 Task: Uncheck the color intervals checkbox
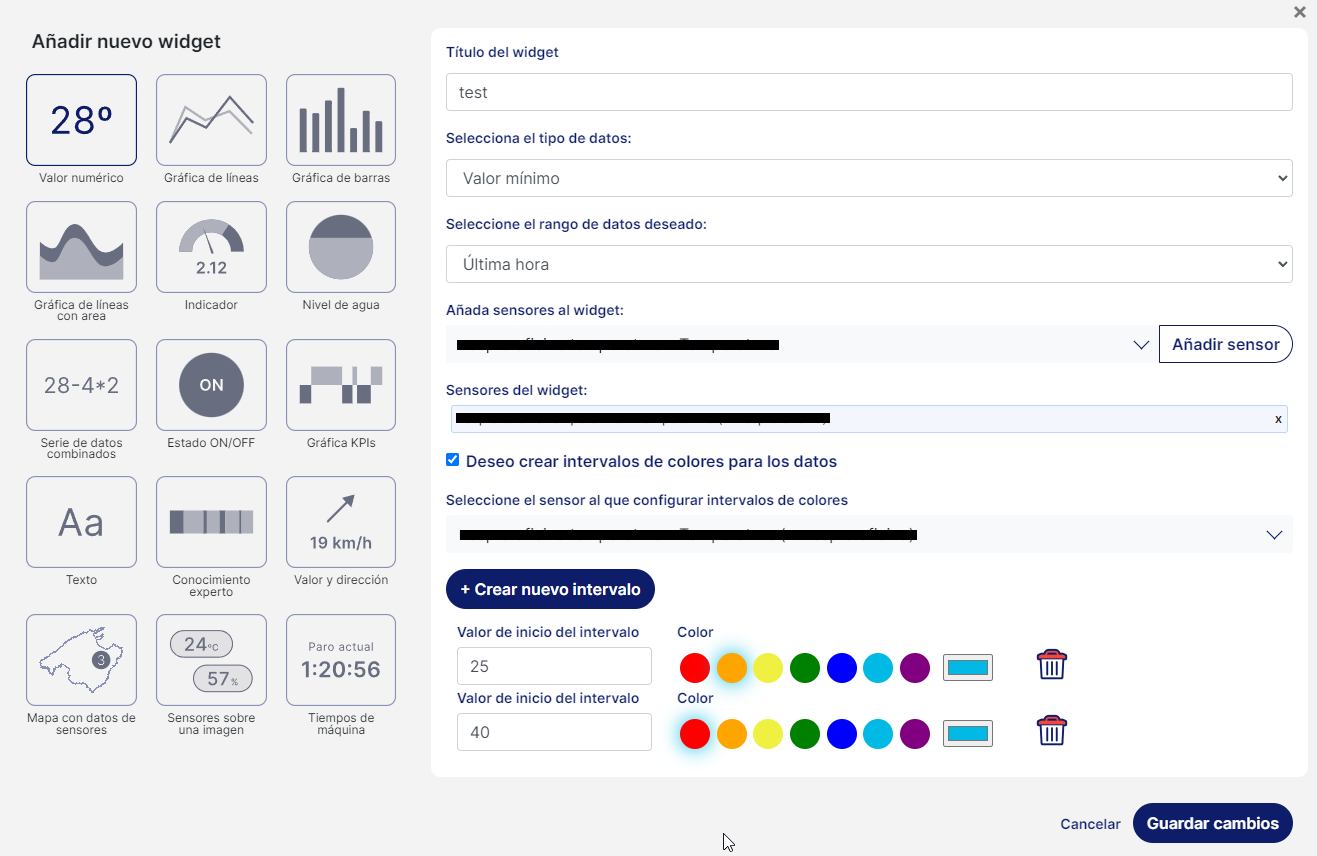pyautogui.click(x=453, y=460)
